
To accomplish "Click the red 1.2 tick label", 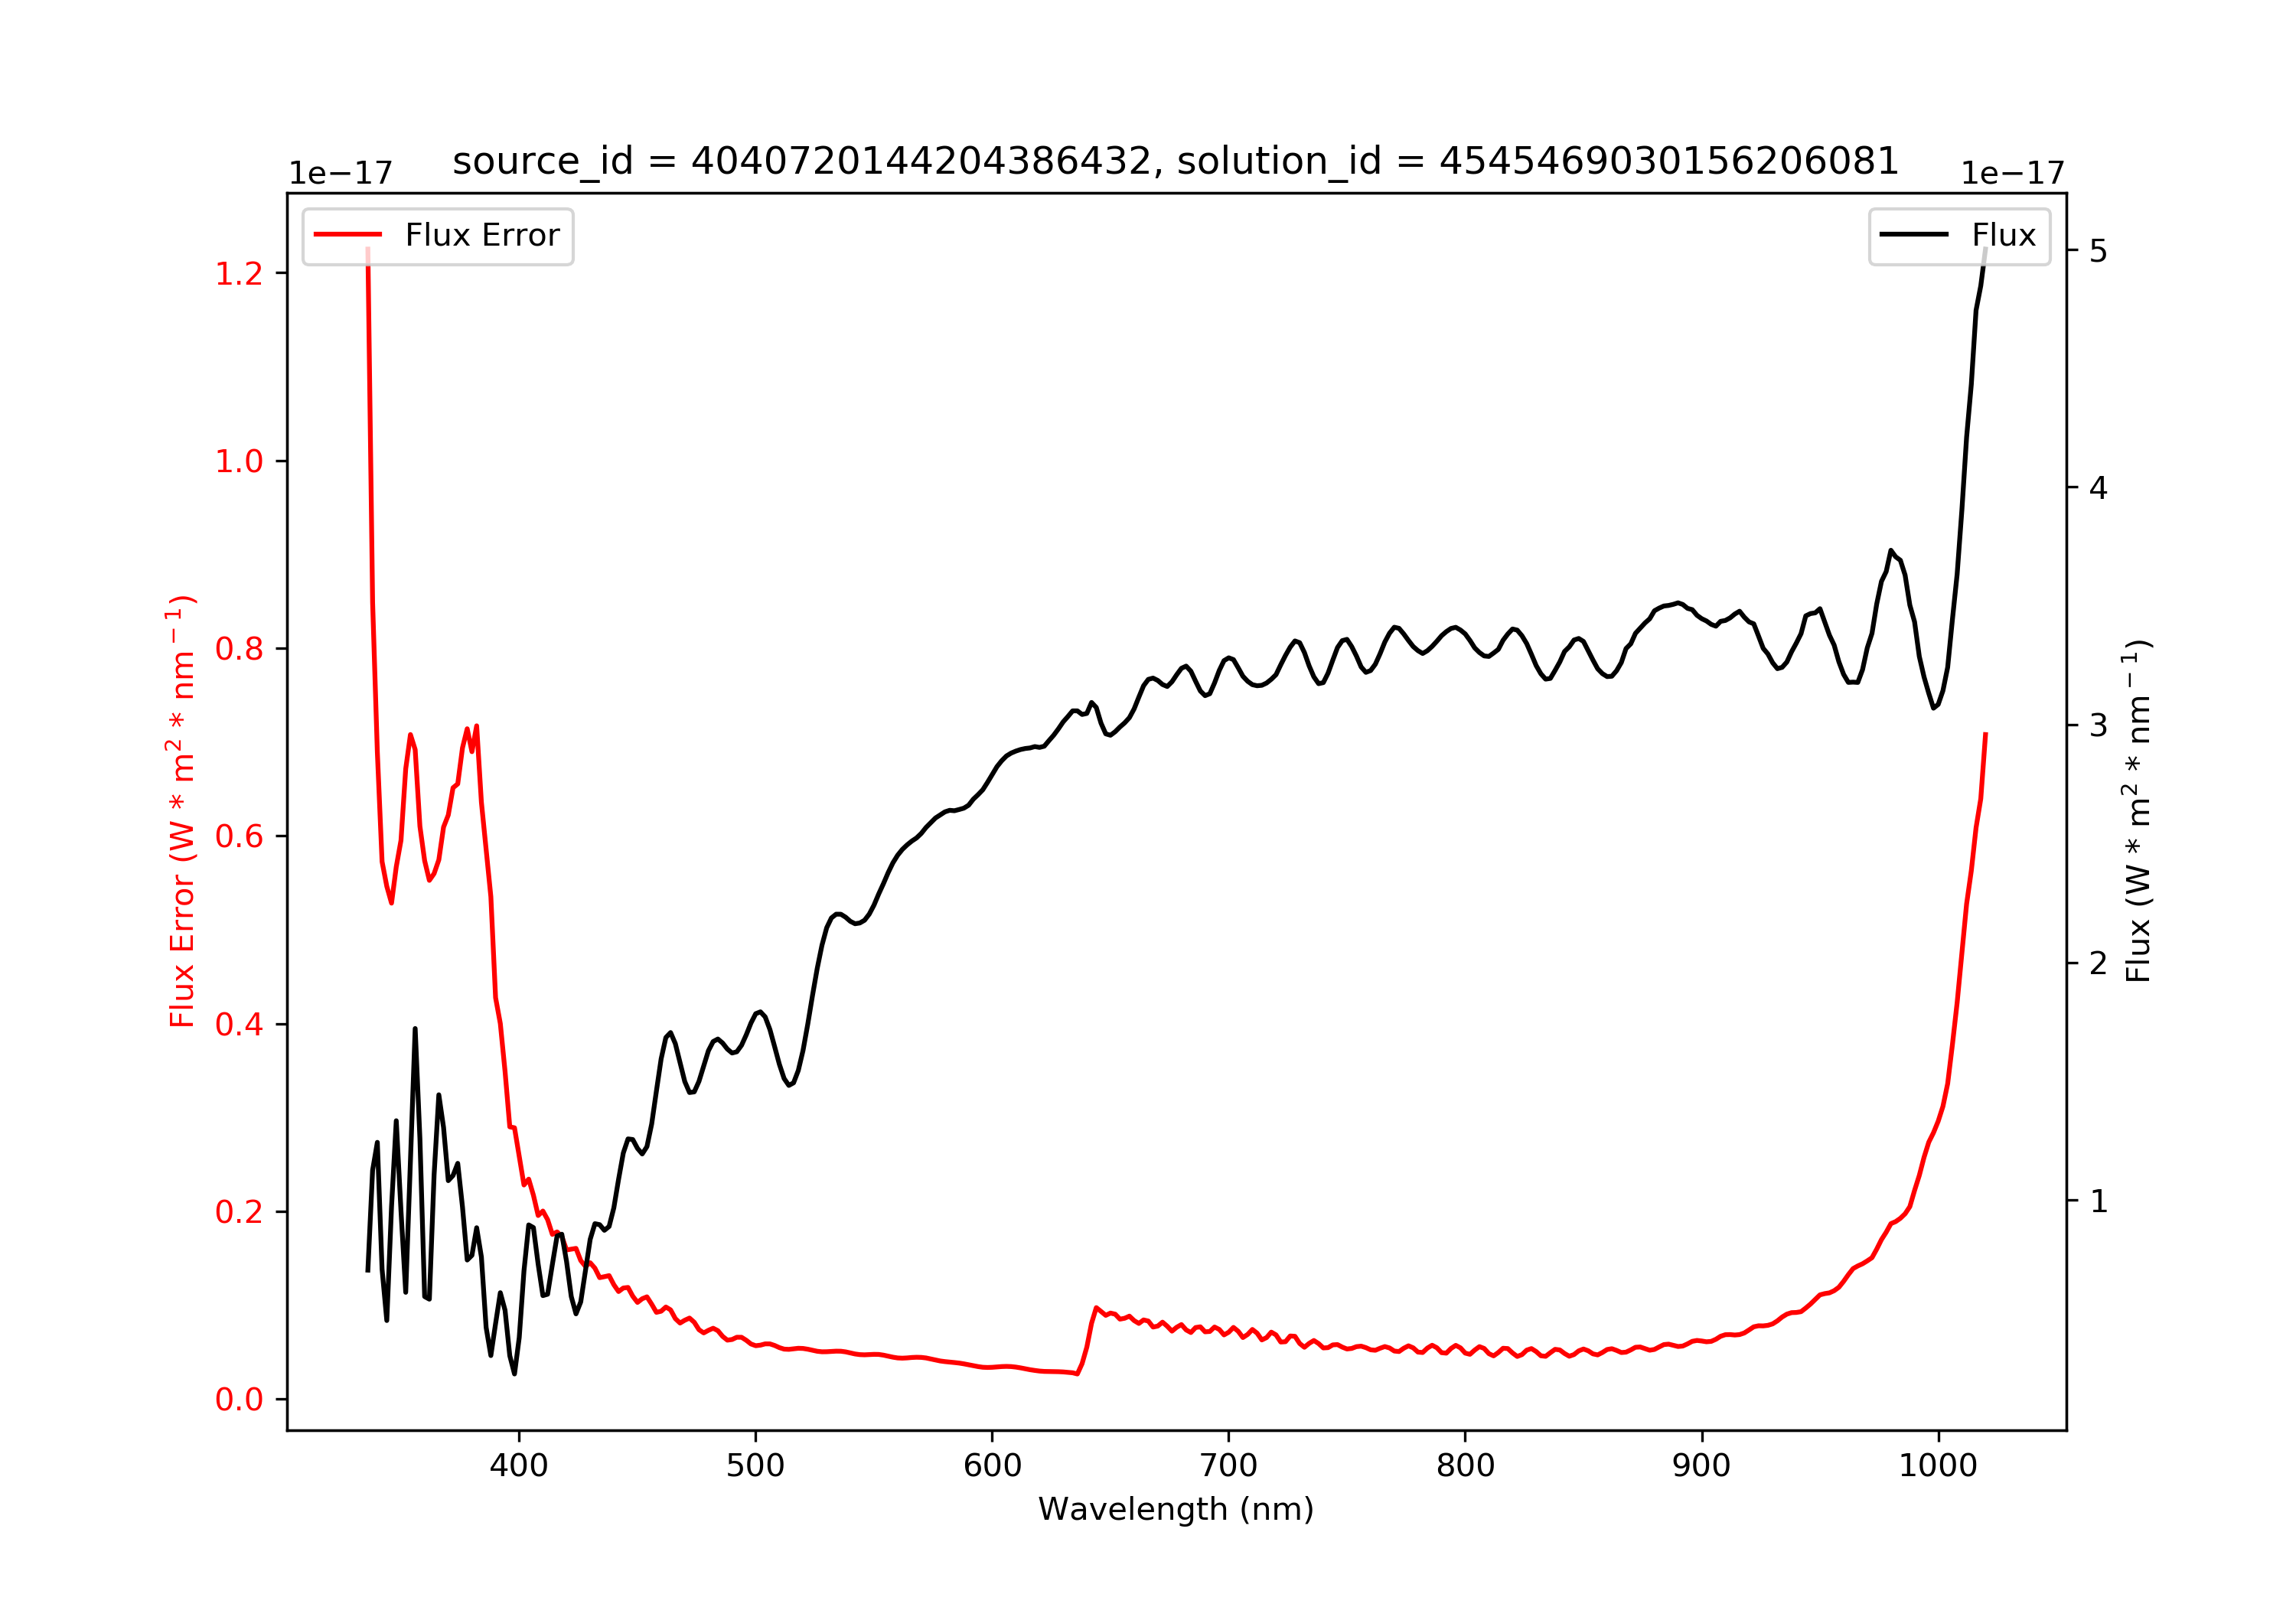I will coord(239,273).
